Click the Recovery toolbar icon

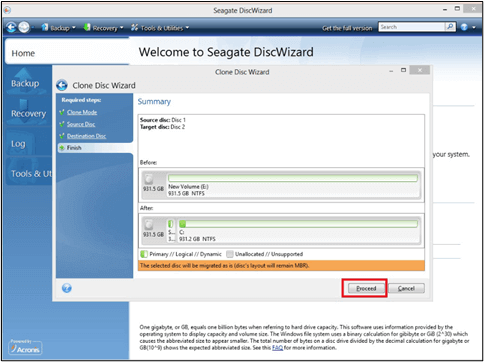(87, 27)
